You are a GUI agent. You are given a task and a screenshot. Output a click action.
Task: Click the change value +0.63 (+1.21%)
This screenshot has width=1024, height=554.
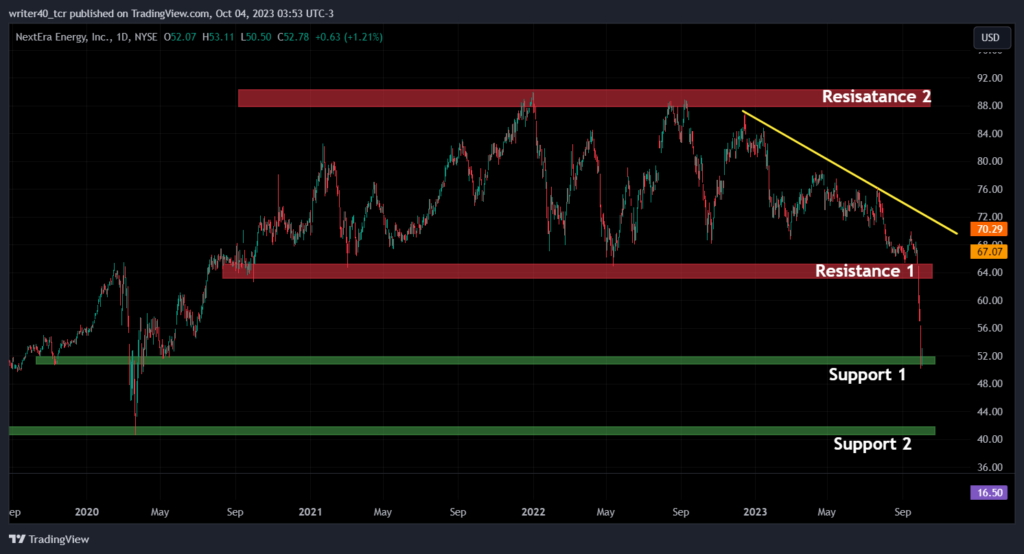tap(349, 37)
